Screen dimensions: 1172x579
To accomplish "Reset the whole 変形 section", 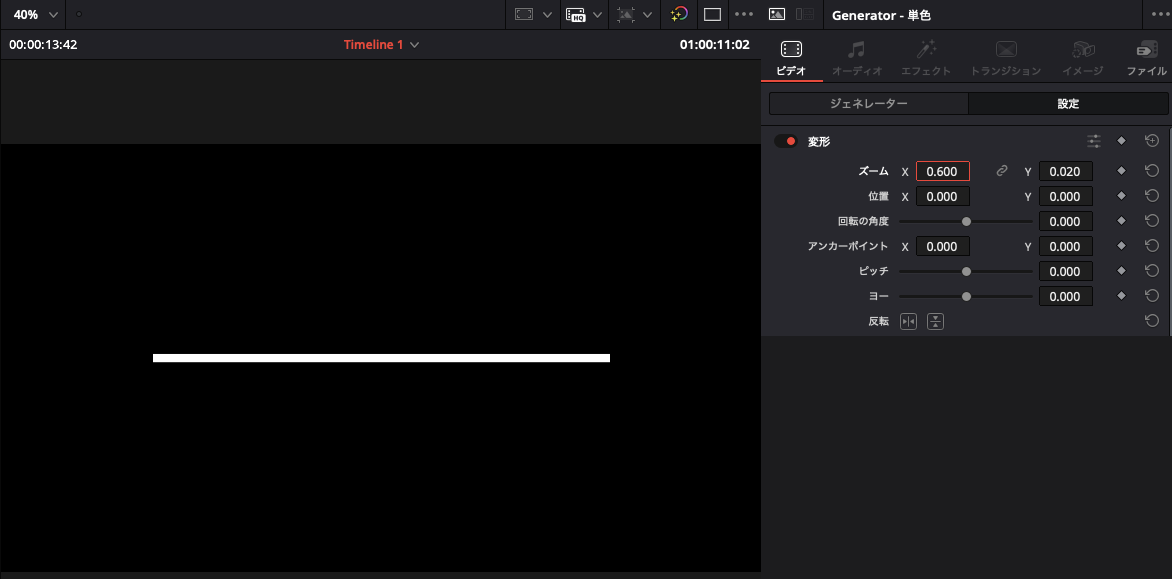I will [x=1152, y=140].
